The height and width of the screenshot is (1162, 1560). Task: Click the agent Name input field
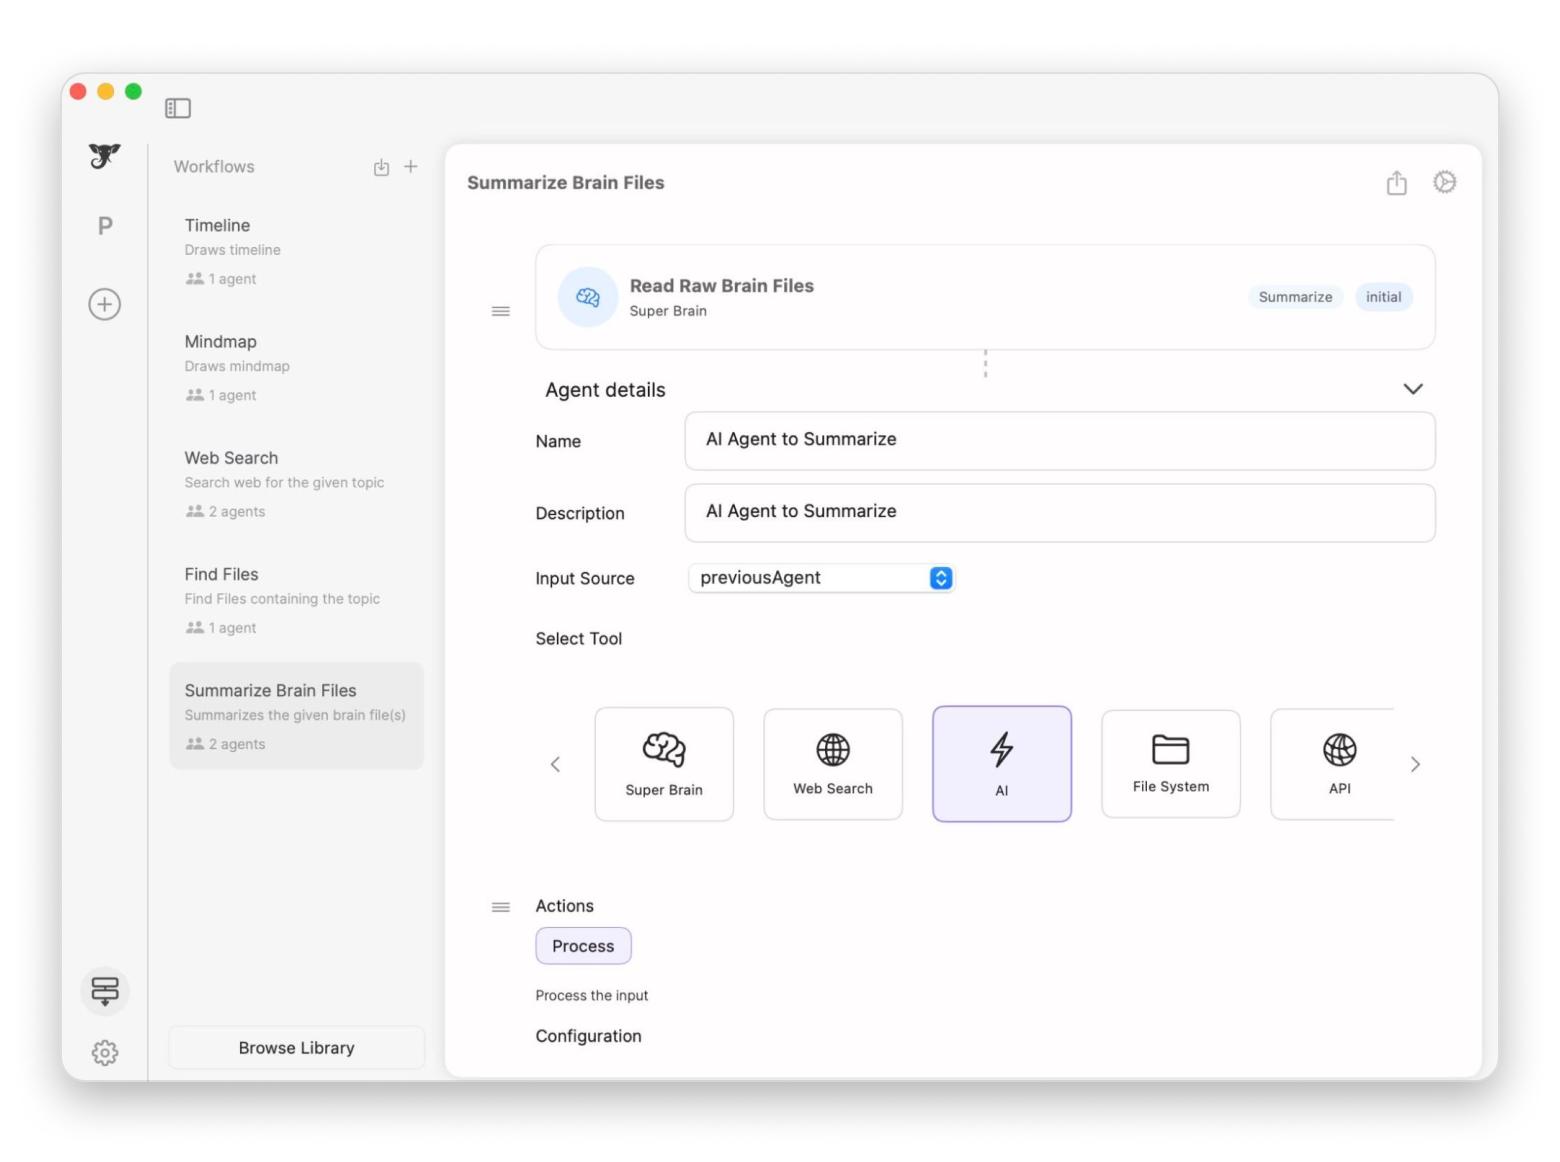(1059, 441)
